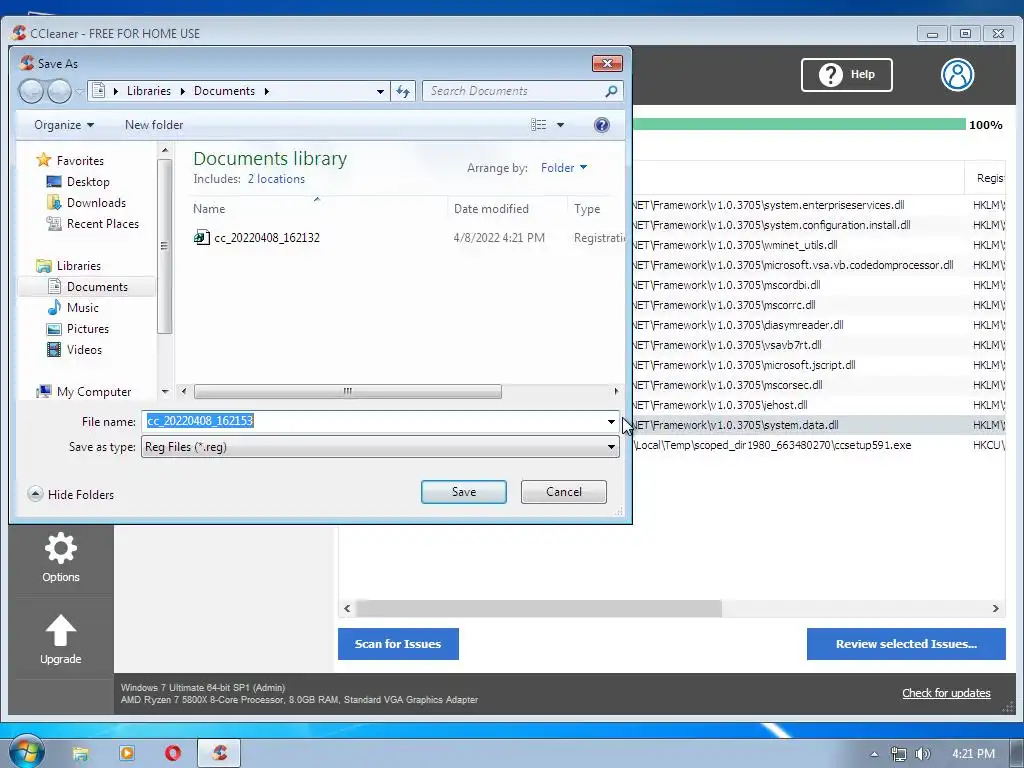Viewport: 1024px width, 768px height.
Task: Select mscordbi.dll row
Action: (x=818, y=285)
